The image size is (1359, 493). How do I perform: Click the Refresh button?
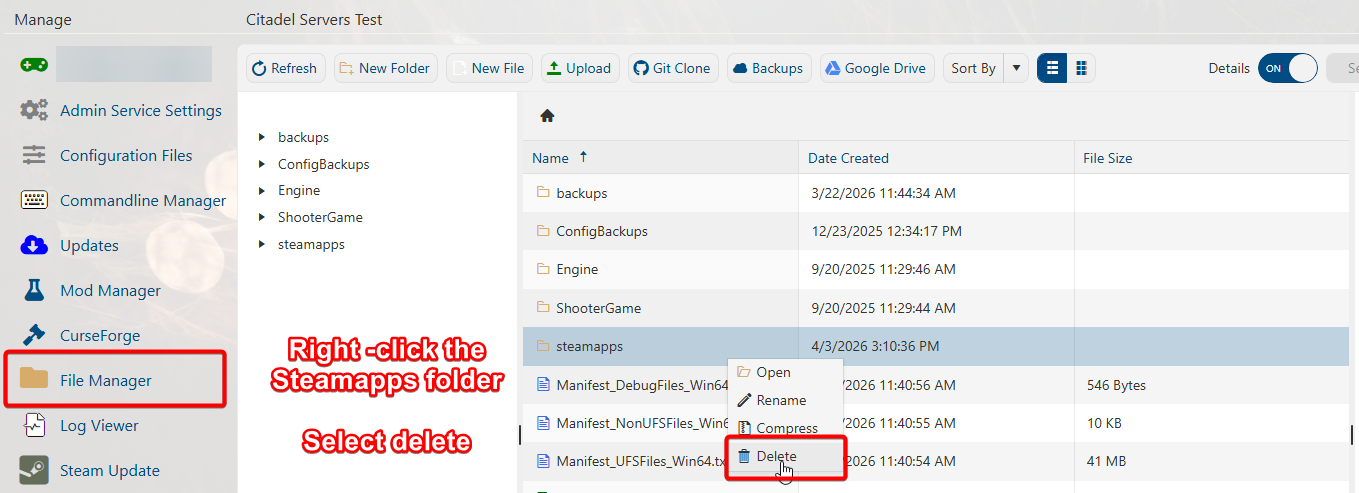(x=284, y=68)
